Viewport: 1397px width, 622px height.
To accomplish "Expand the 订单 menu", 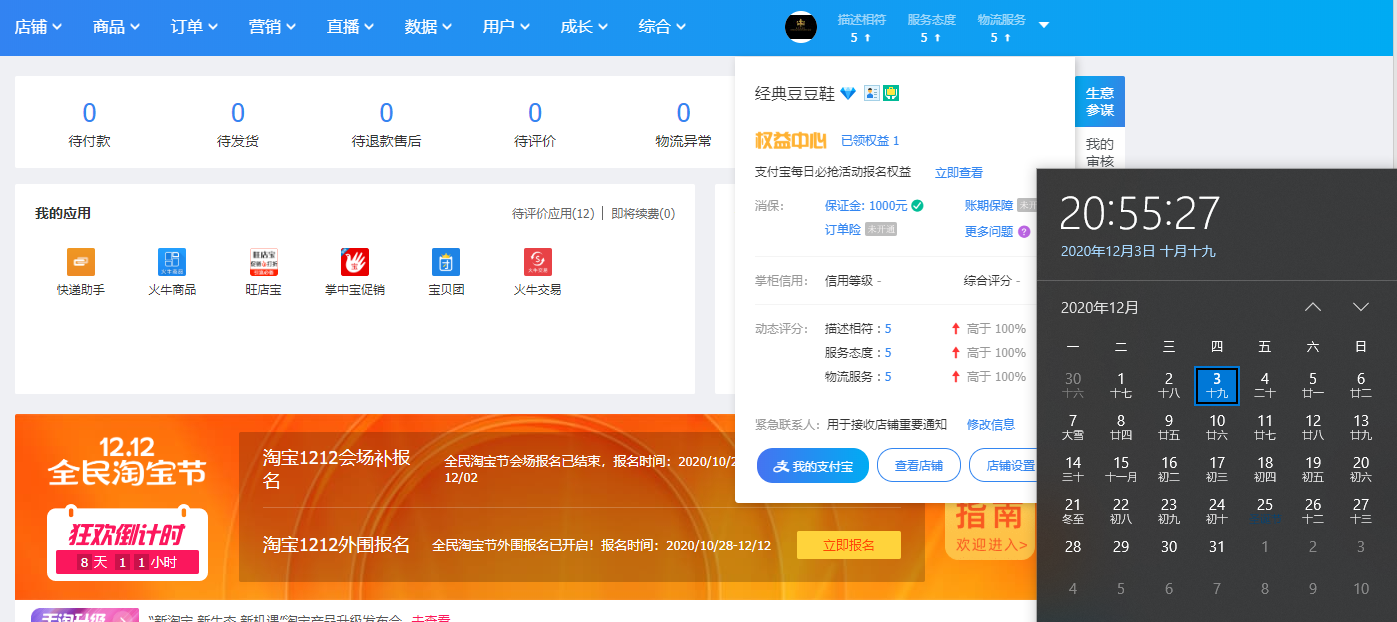I will tap(195, 27).
